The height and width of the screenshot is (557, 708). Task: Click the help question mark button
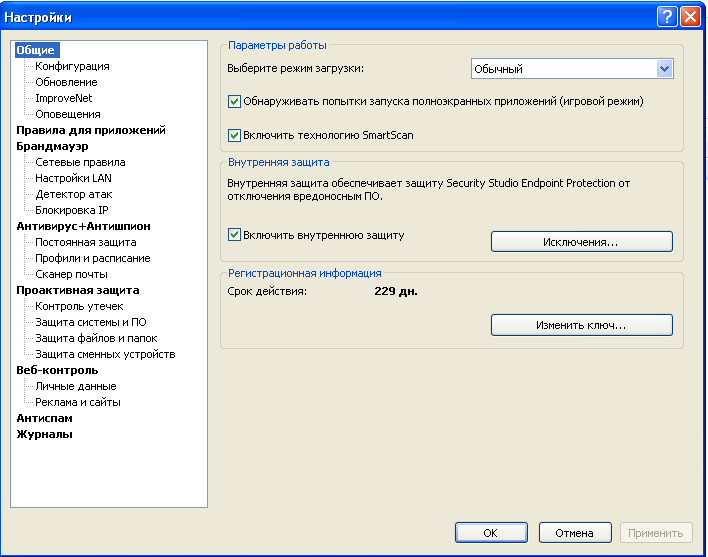pos(667,17)
